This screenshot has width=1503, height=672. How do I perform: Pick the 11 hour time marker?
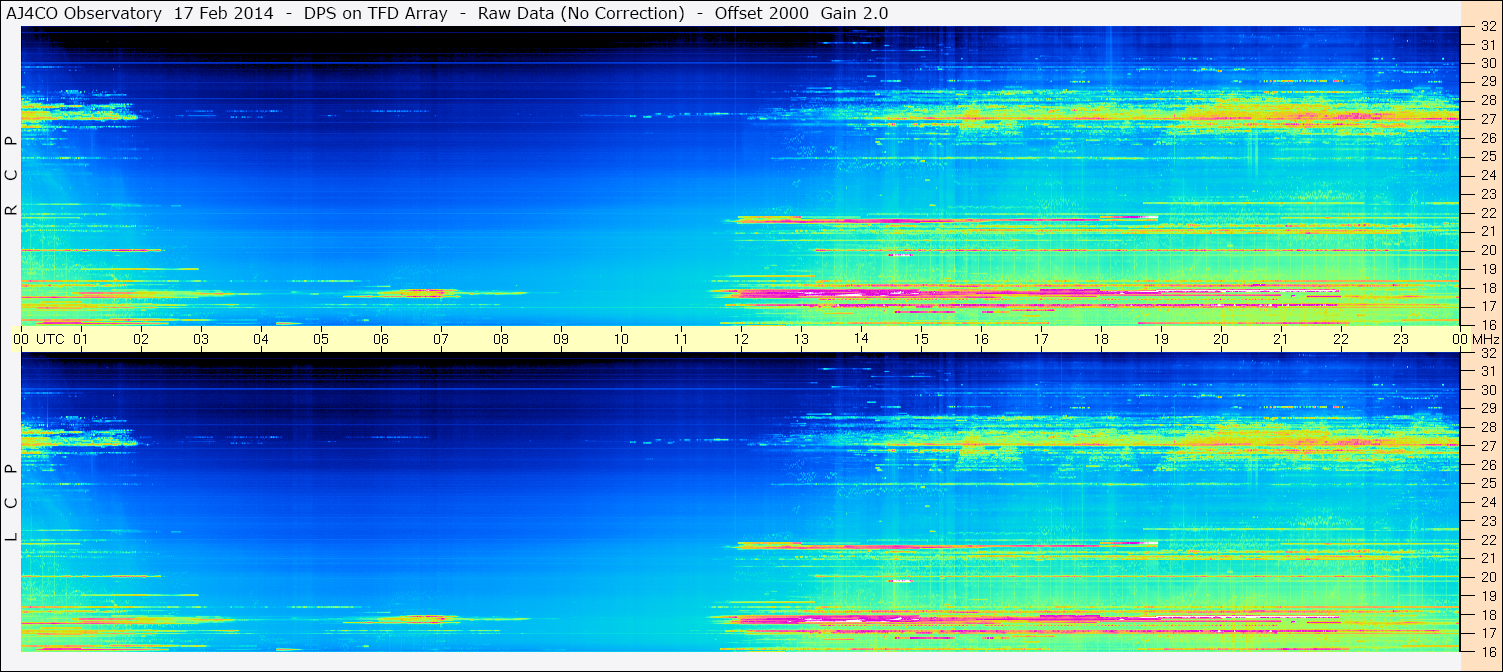[681, 339]
